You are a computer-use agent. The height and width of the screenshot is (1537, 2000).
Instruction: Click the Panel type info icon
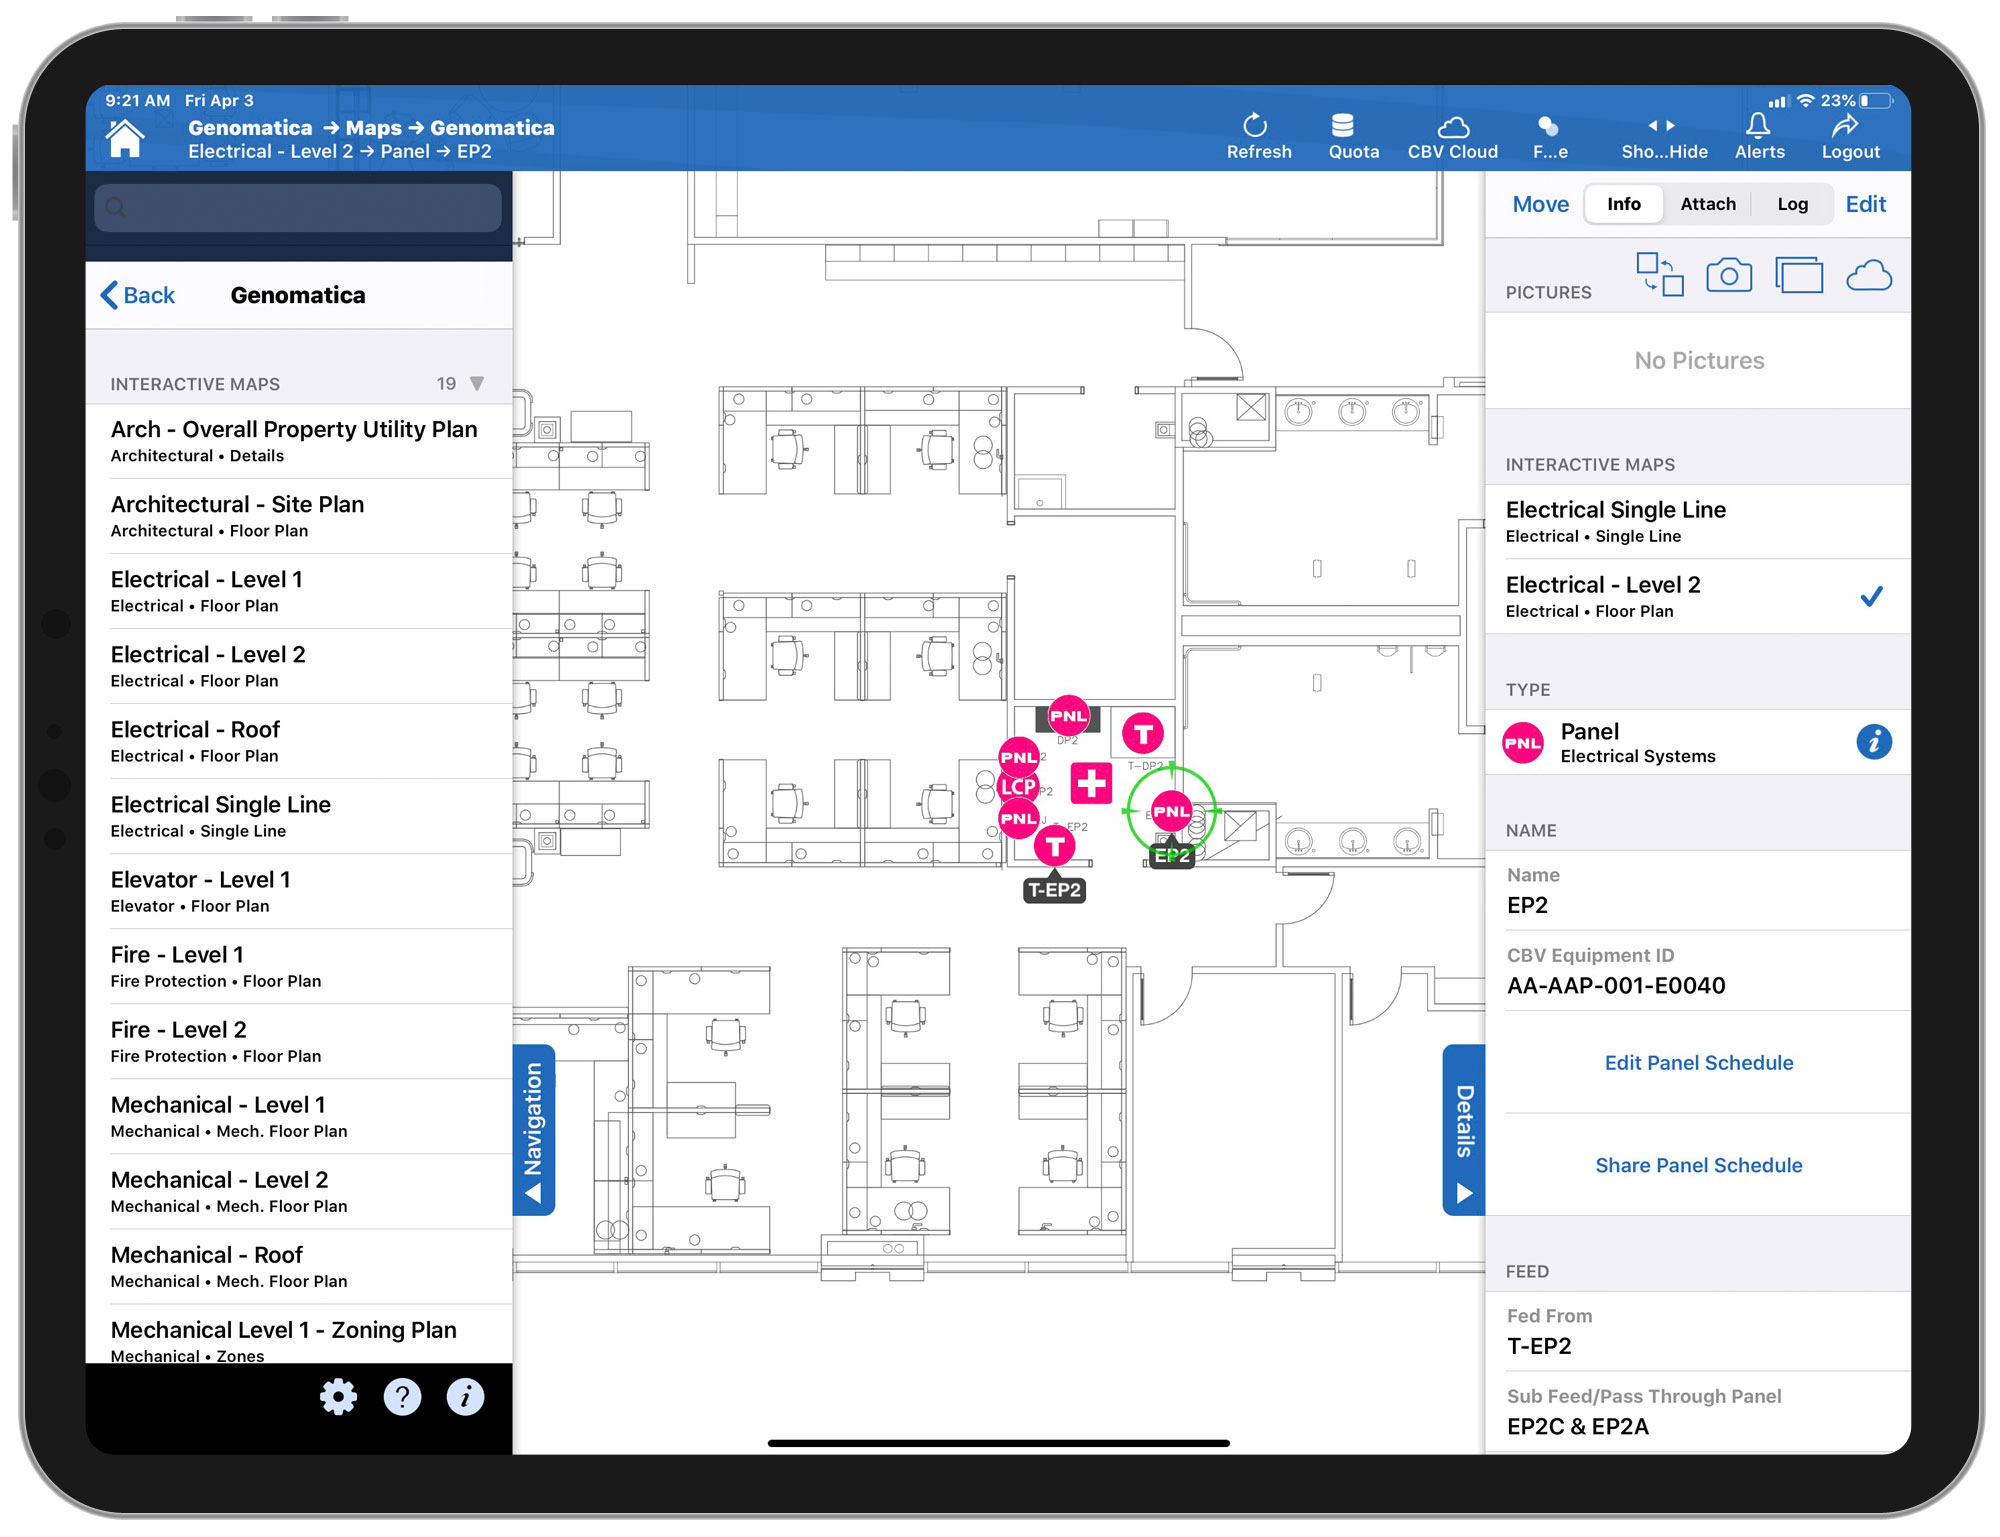tap(1872, 742)
